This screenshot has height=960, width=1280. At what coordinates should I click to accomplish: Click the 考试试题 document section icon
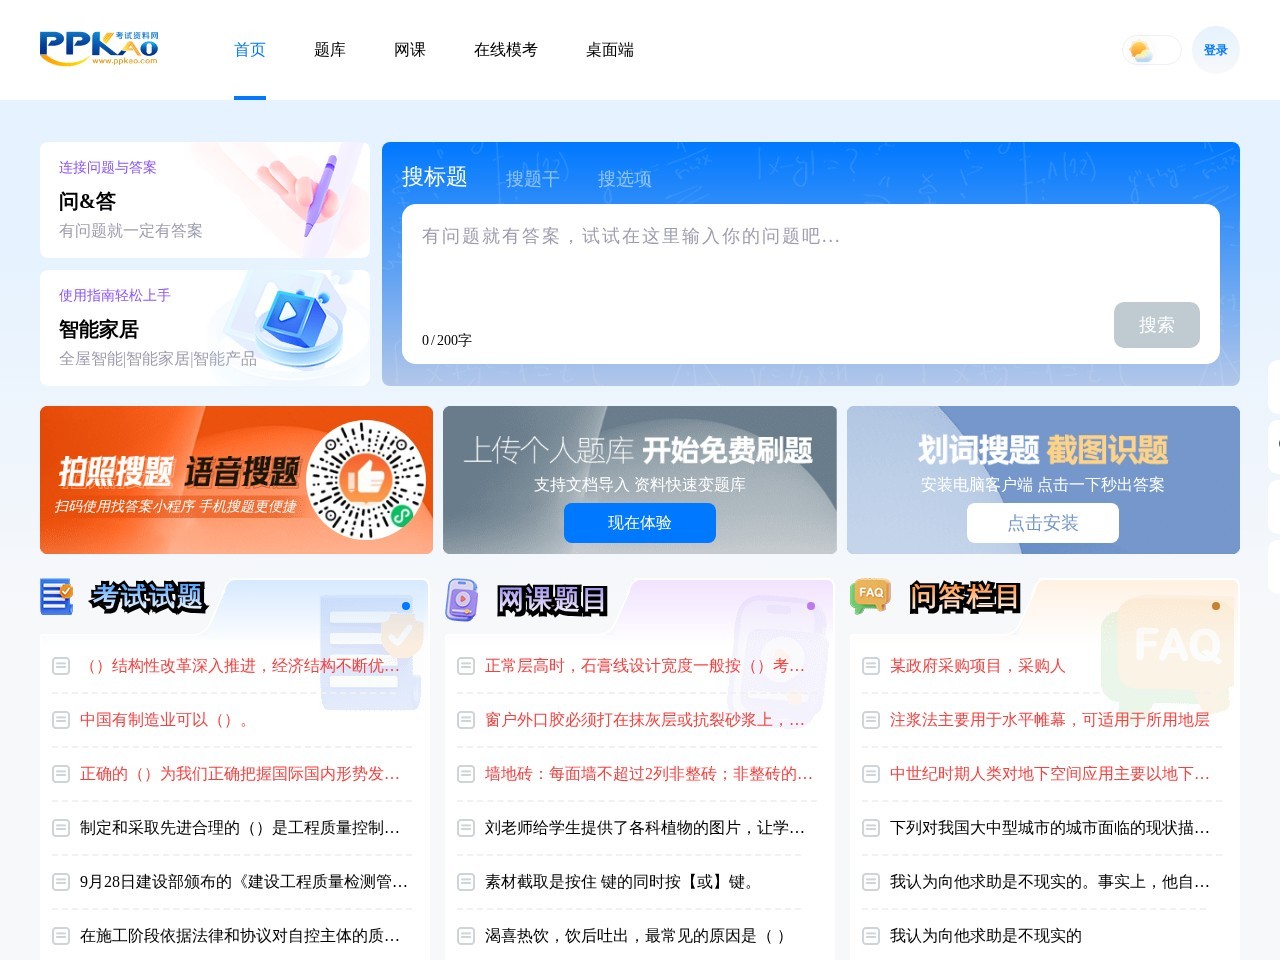(57, 596)
